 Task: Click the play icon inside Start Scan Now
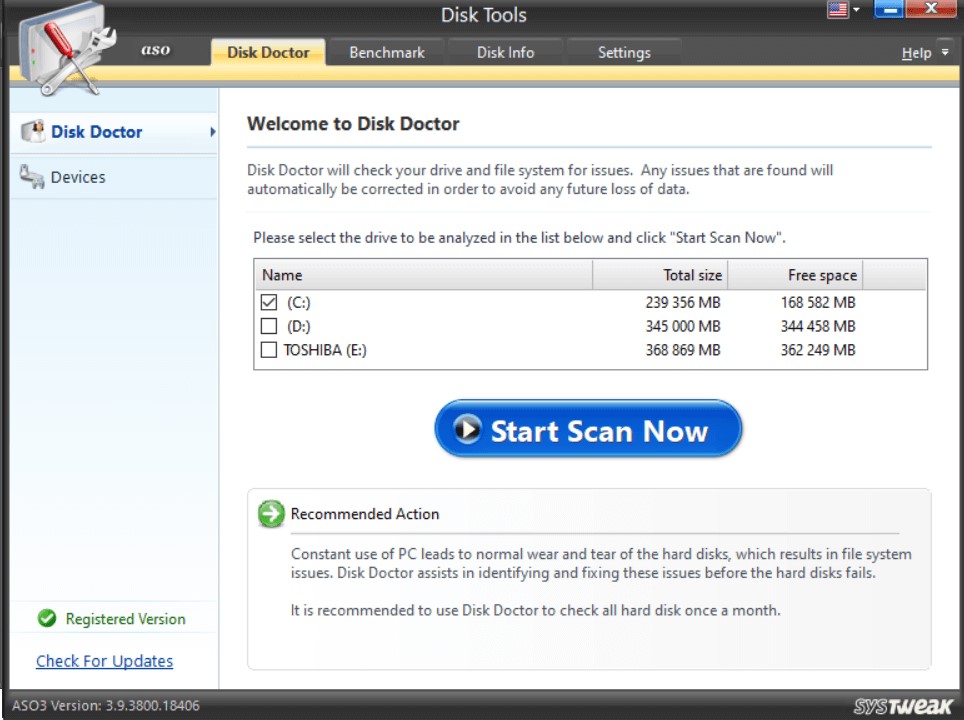(467, 431)
